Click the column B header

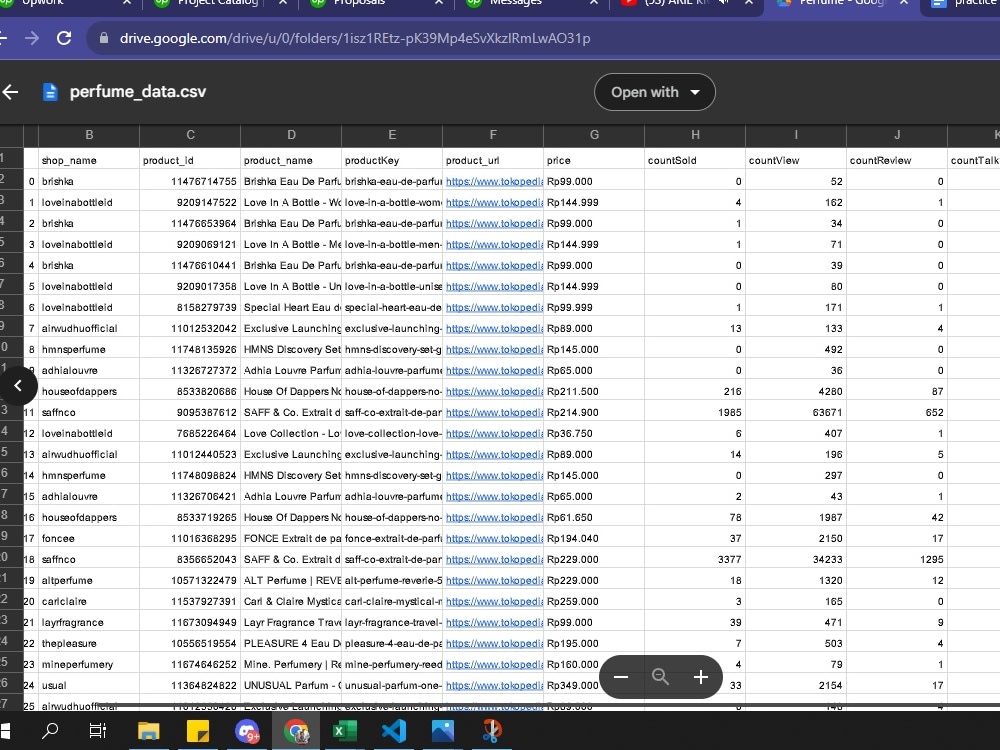point(89,135)
